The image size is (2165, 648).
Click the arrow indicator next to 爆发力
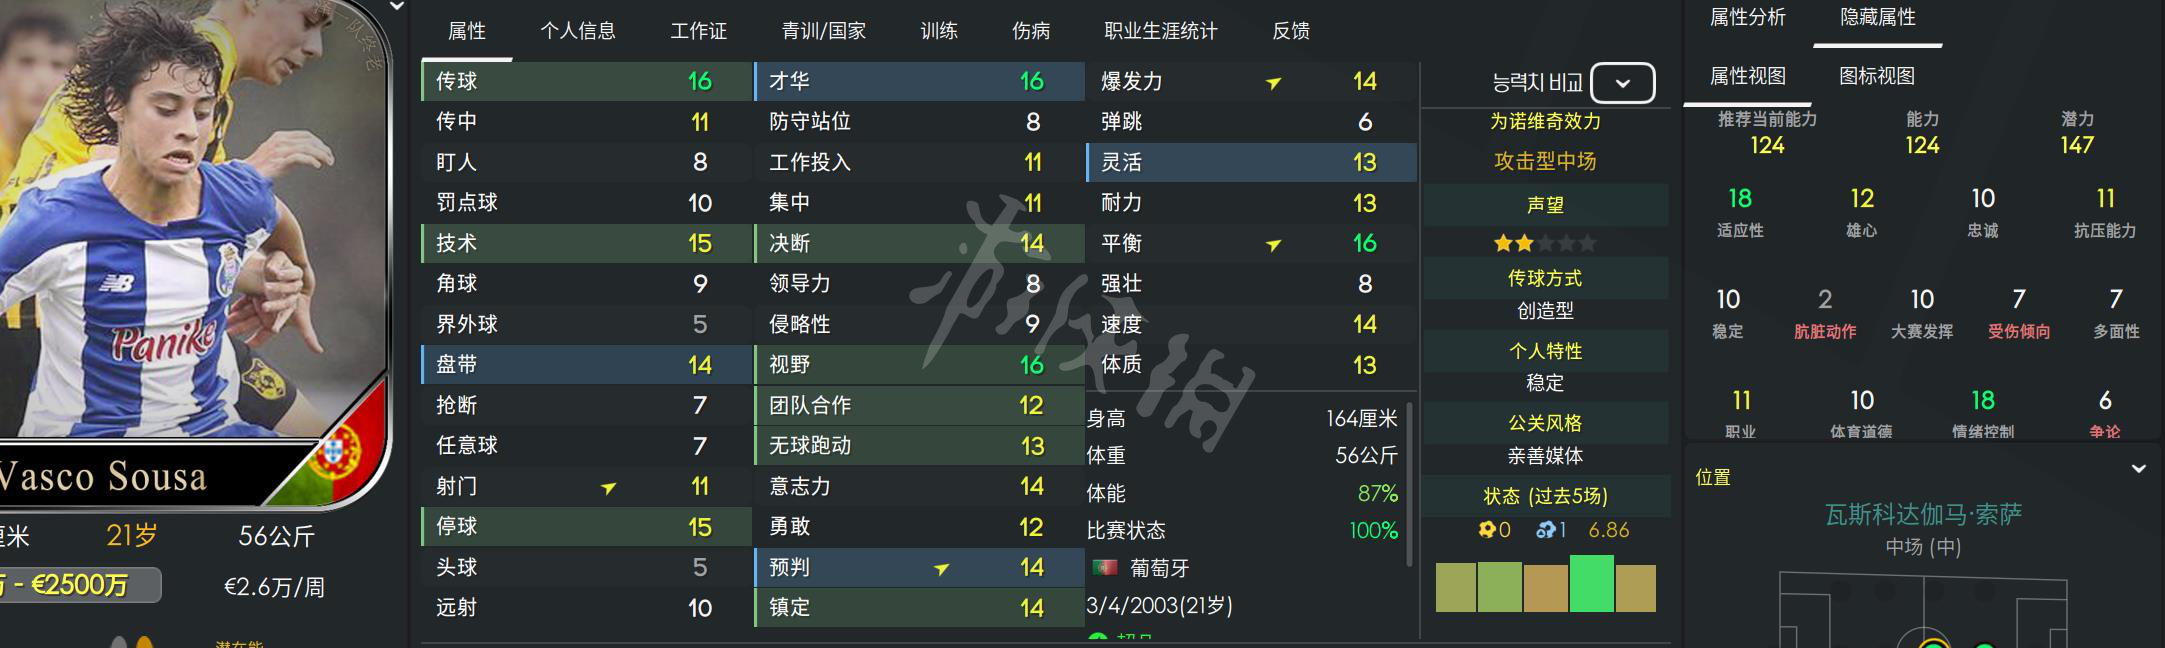[1273, 83]
